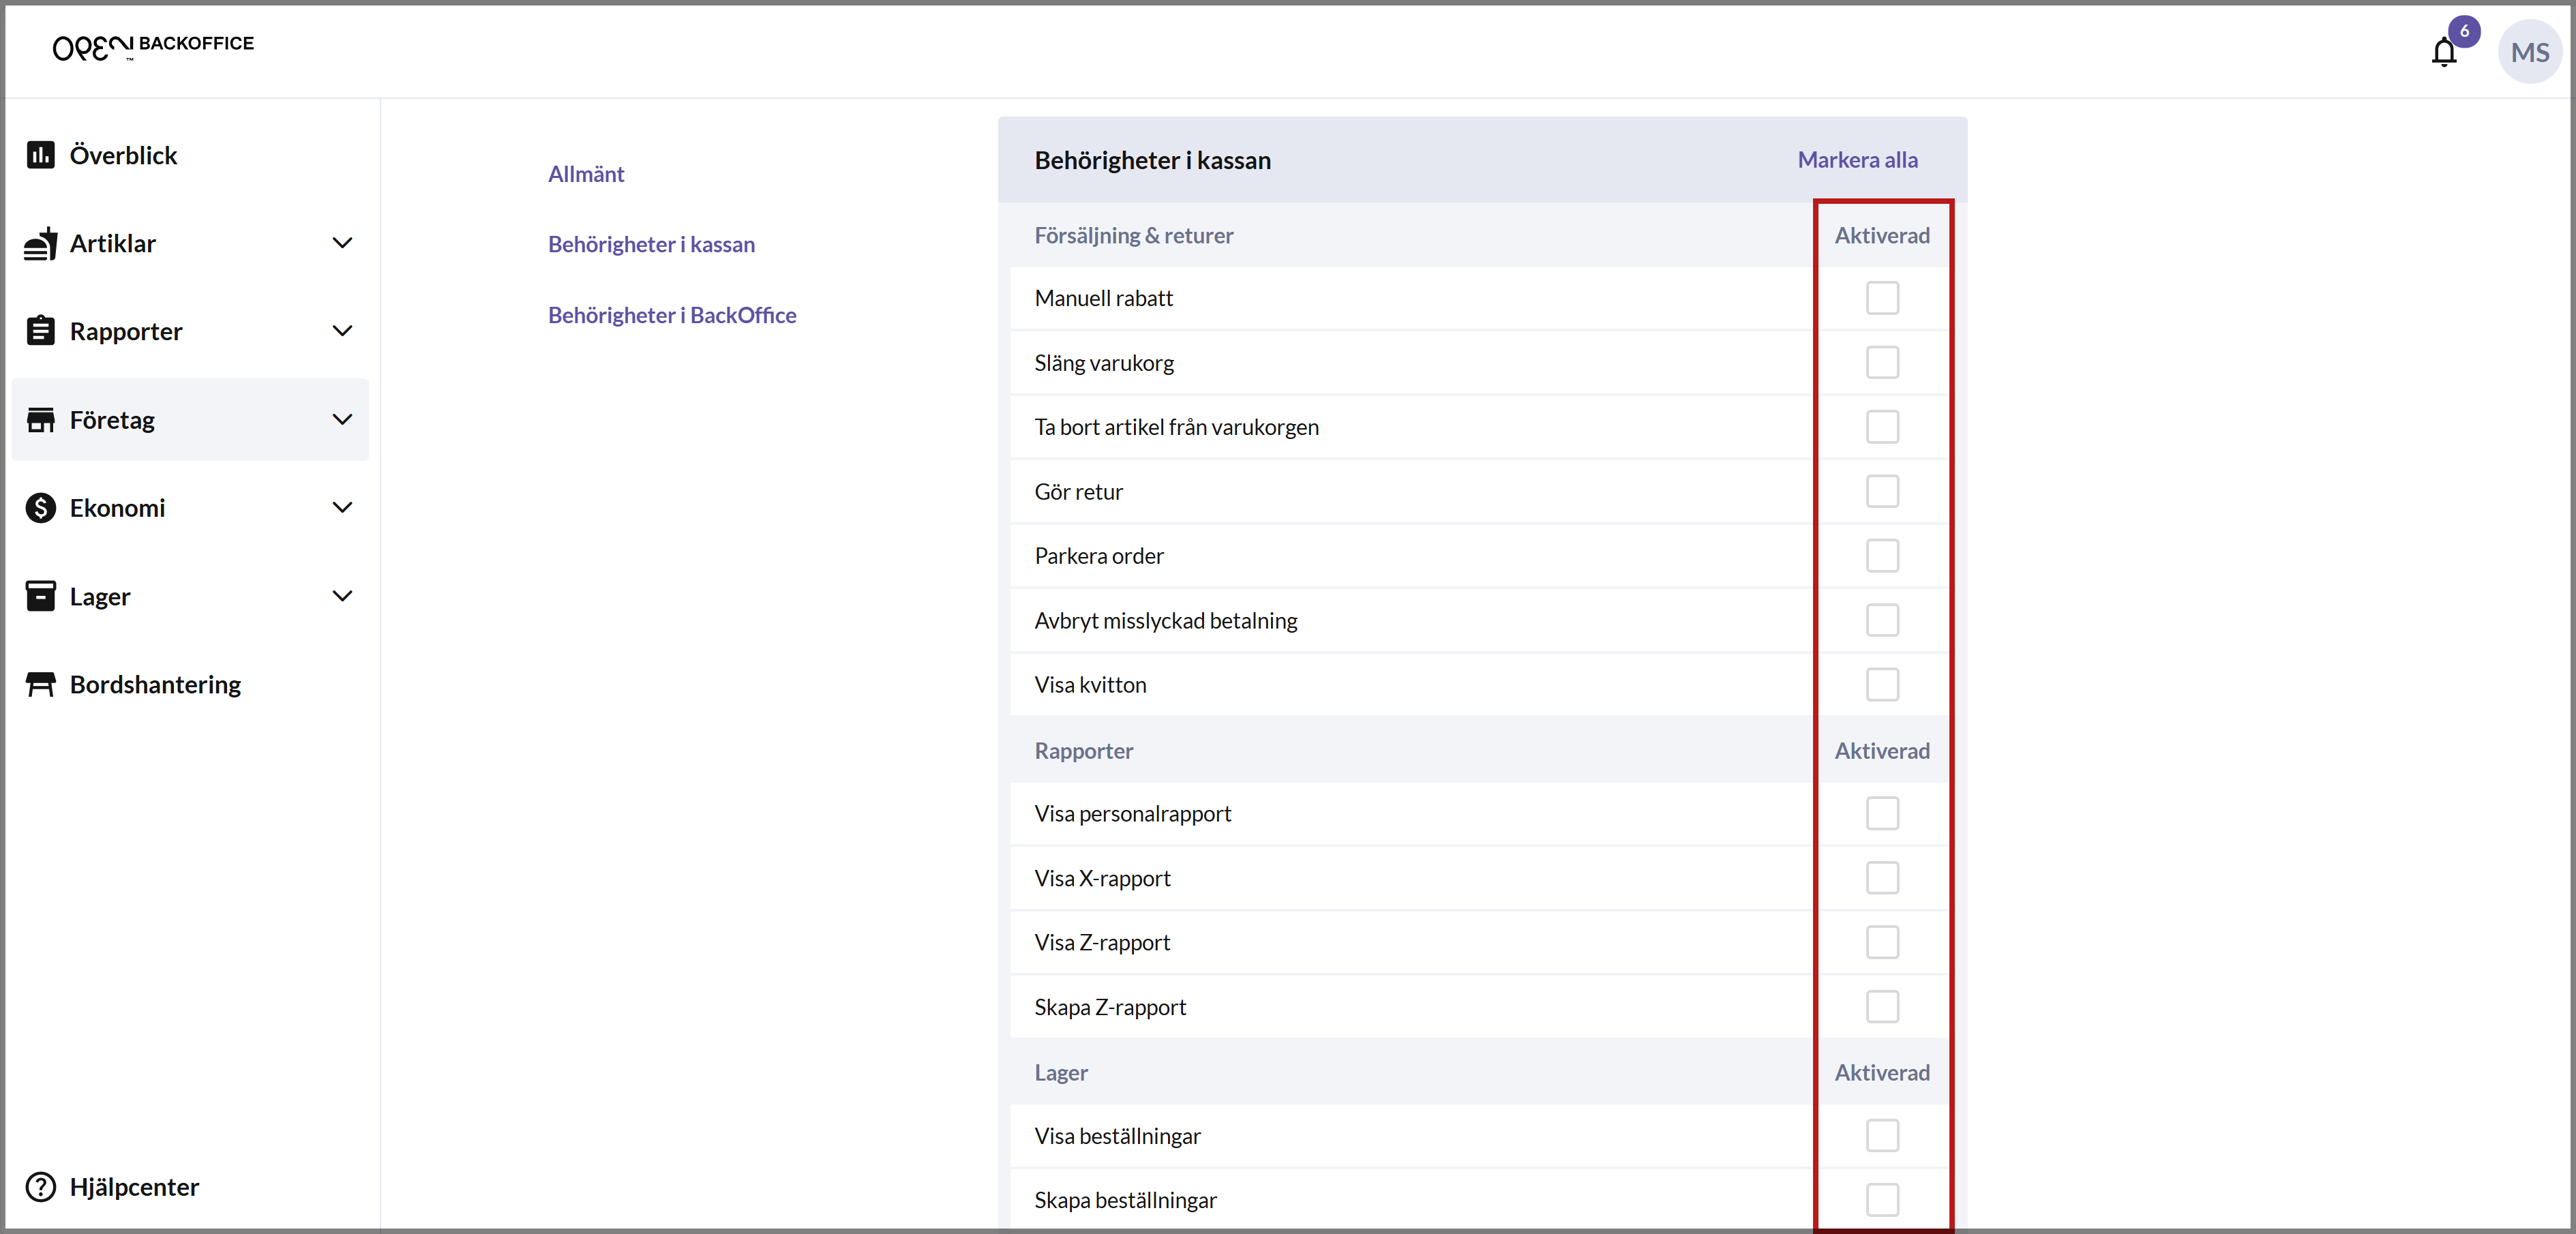The height and width of the screenshot is (1234, 2576).
Task: Click the Lager archive box icon
Action: [41, 596]
